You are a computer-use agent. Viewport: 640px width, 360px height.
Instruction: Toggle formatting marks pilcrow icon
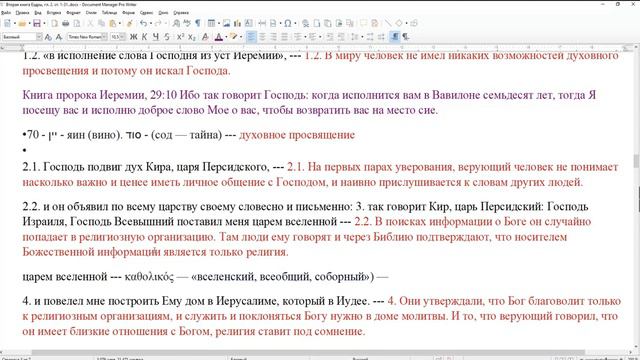(198, 23)
